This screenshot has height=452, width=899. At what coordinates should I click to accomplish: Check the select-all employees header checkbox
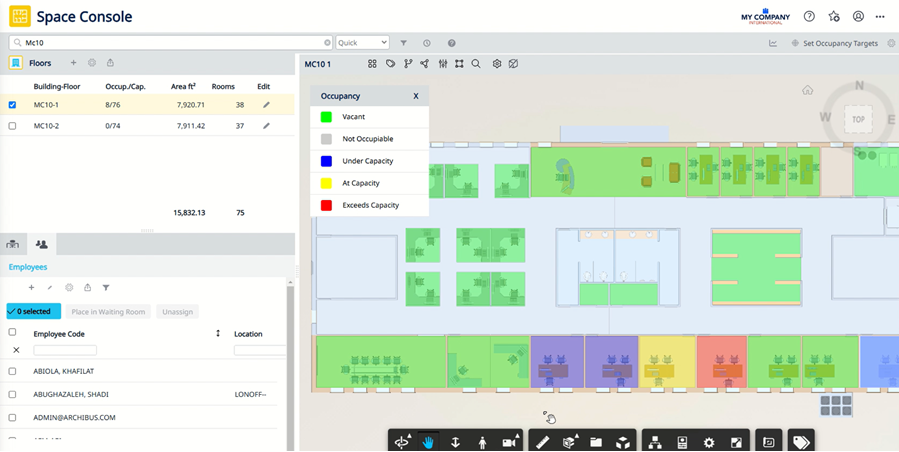[x=13, y=332]
